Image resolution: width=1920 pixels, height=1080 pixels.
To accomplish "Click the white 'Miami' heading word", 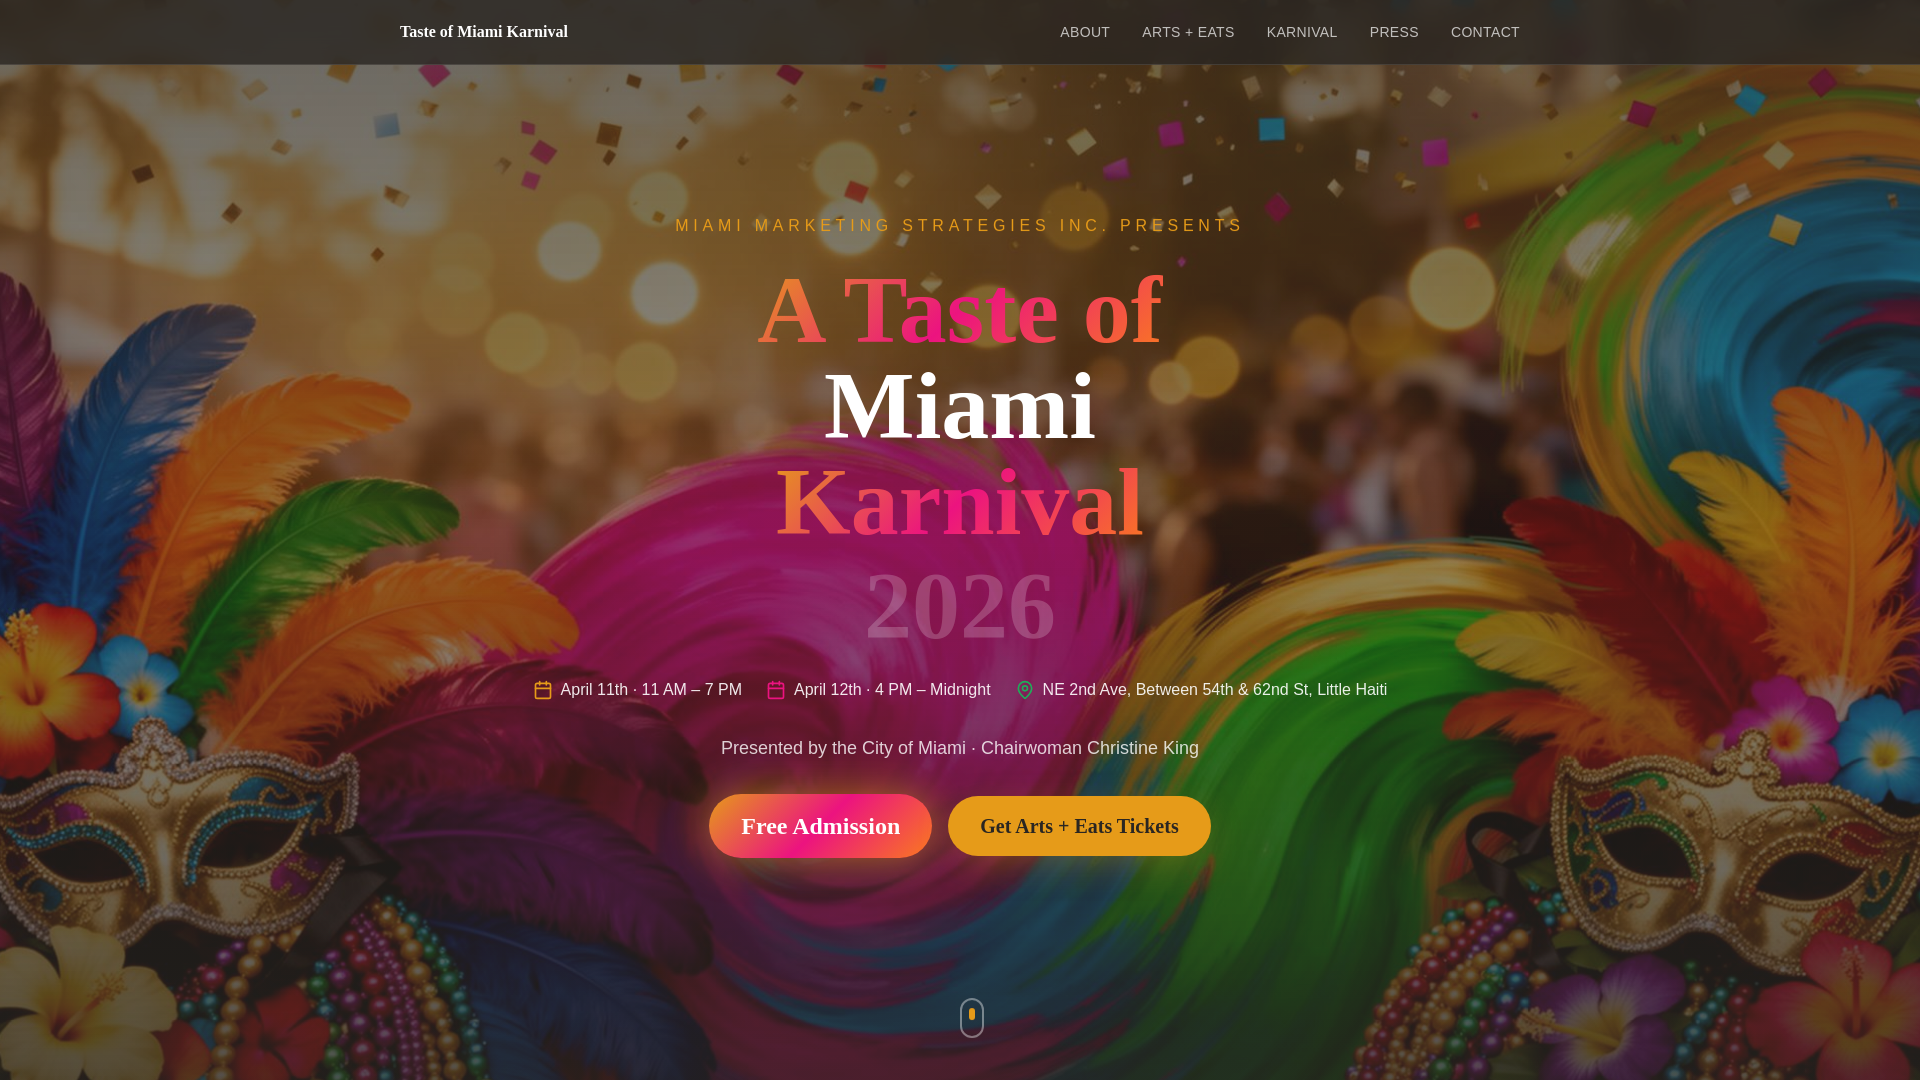I will point(960,406).
